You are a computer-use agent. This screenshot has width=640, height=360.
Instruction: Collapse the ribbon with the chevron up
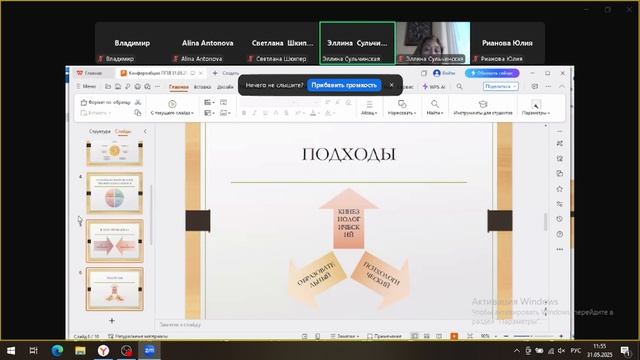click(x=562, y=87)
